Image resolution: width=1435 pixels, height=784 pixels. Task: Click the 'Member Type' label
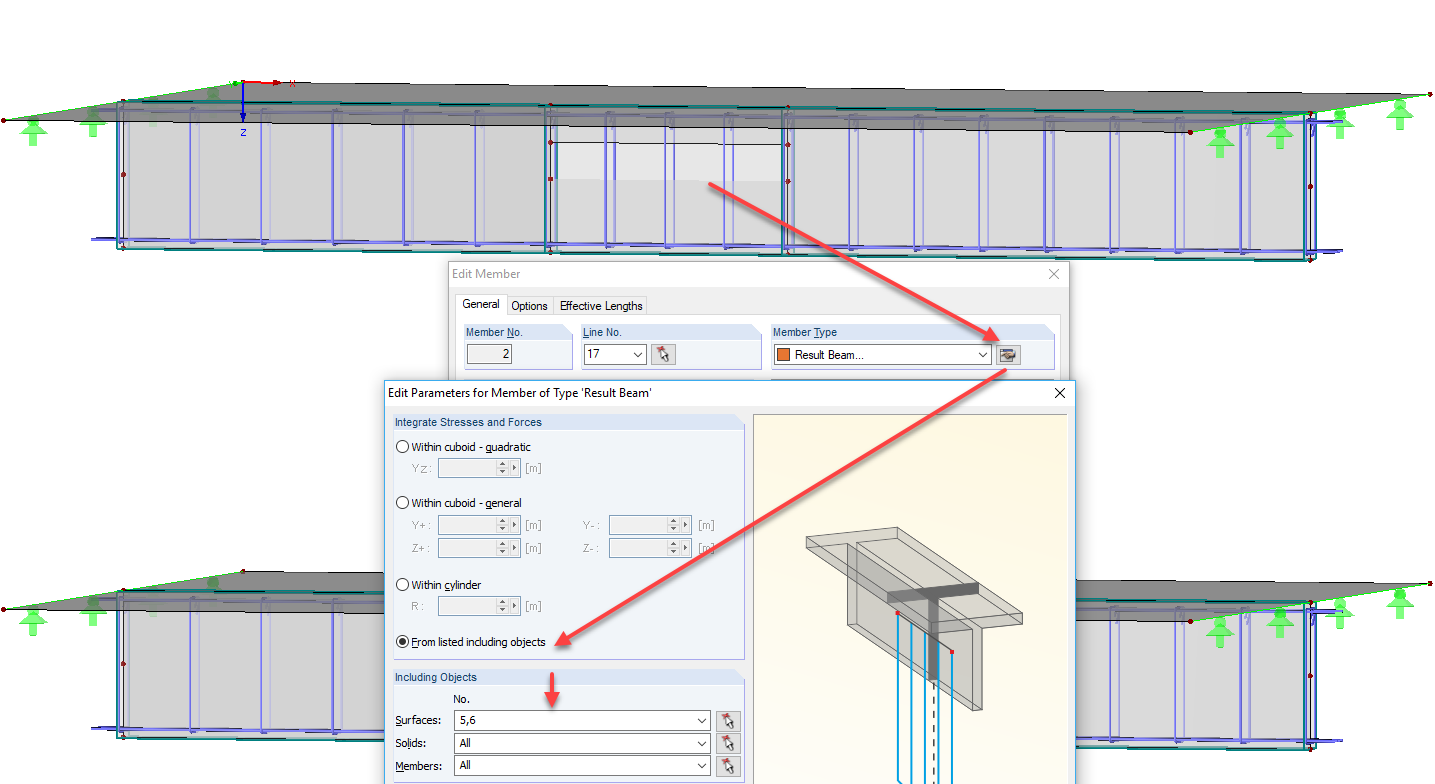(x=805, y=332)
